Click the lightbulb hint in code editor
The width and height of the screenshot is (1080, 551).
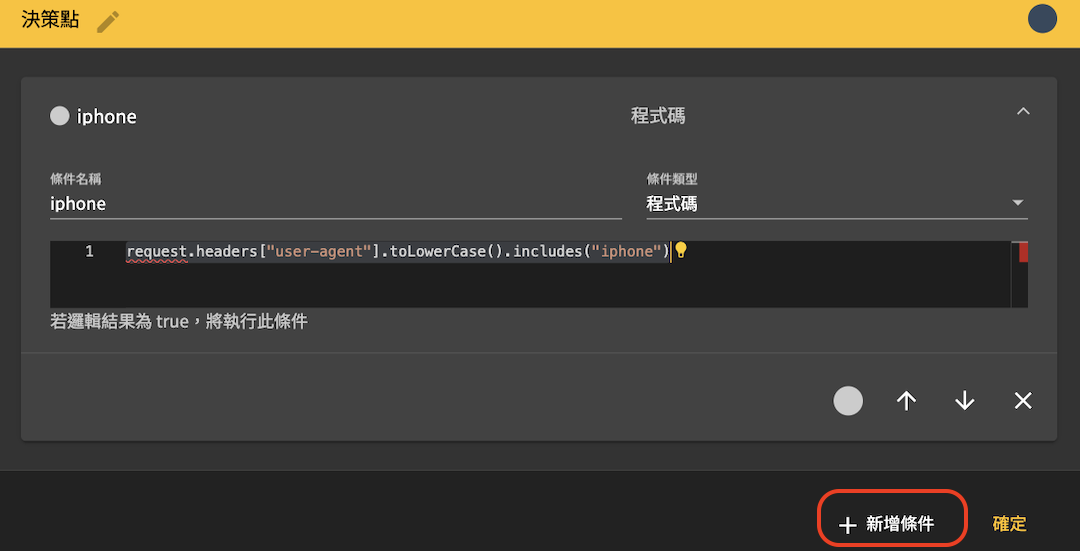click(681, 251)
